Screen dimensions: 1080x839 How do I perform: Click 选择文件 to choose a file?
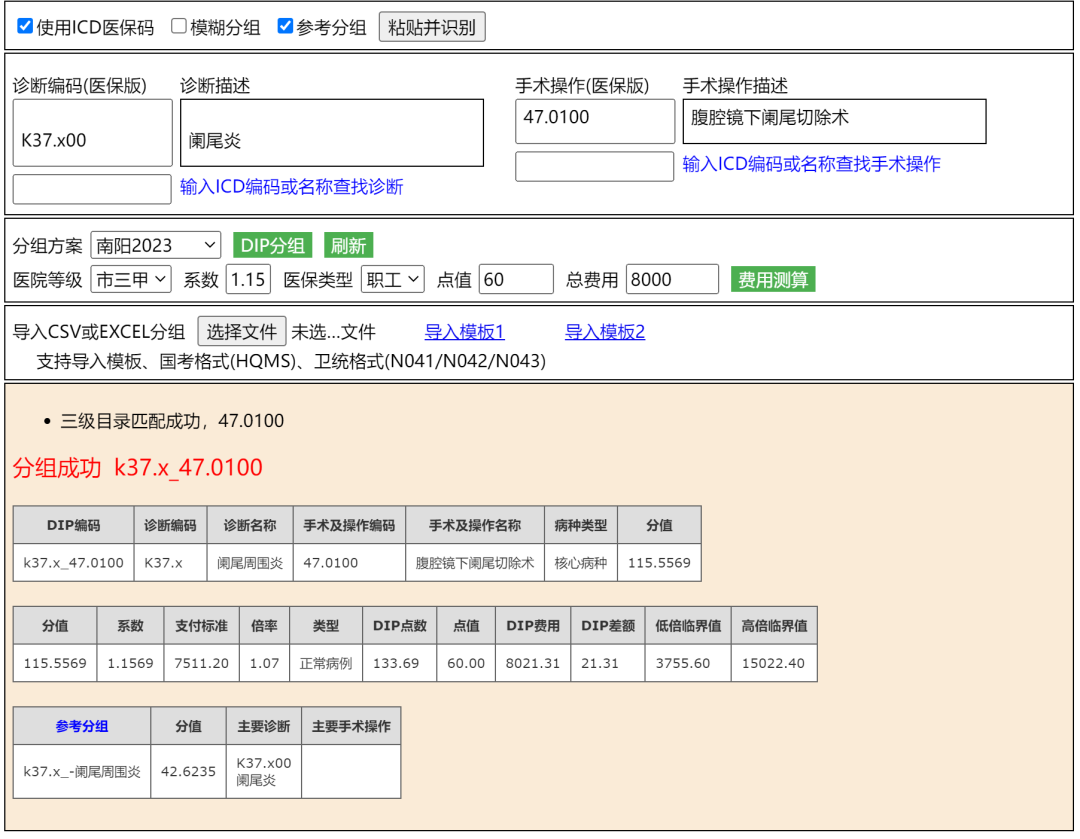tap(242, 331)
